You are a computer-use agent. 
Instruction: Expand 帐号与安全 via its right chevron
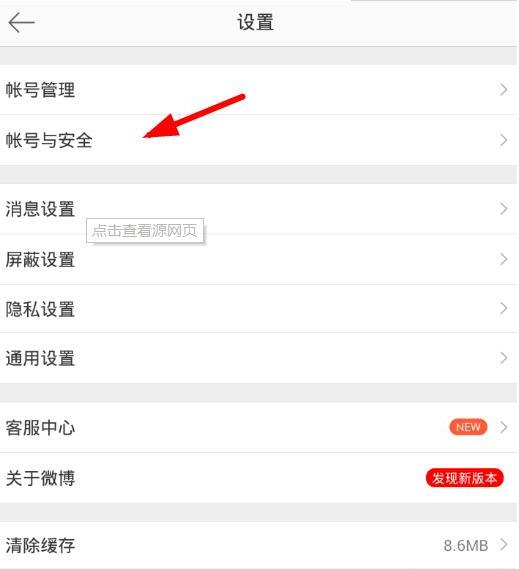(x=503, y=140)
